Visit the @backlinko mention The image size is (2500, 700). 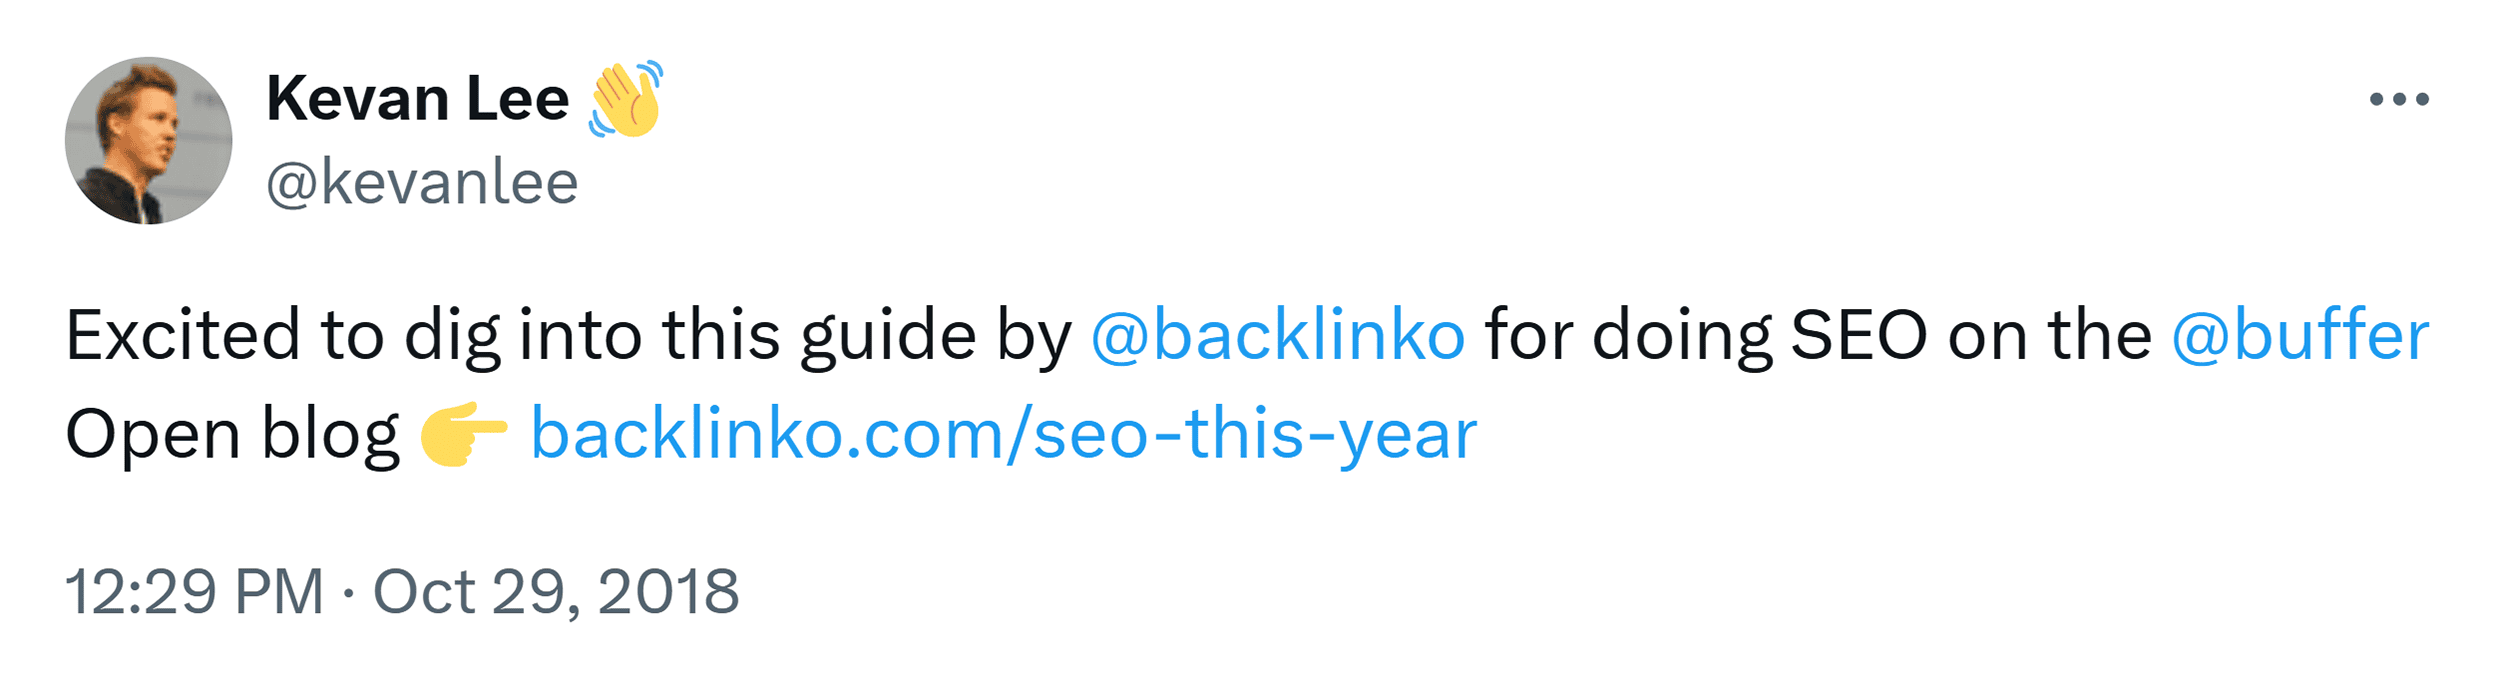click(x=1277, y=335)
